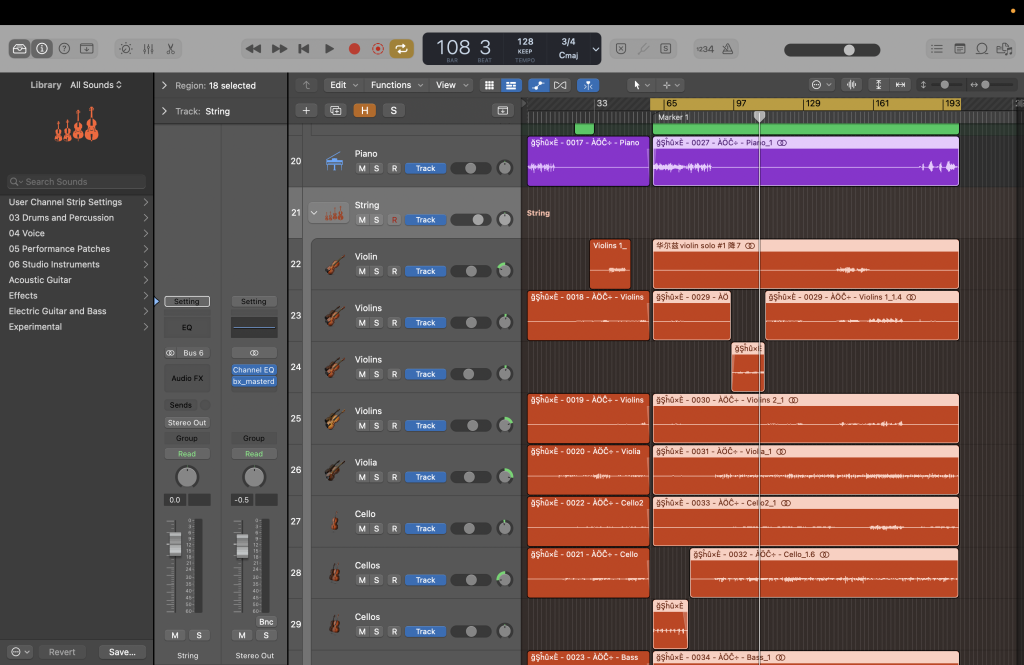The width and height of the screenshot is (1024, 665).
Task: Expand the Track inspector disclosure triangle
Action: pyautogui.click(x=164, y=111)
